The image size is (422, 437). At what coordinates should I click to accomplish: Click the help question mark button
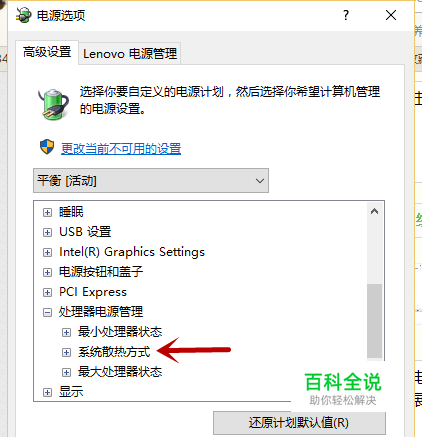(x=346, y=15)
